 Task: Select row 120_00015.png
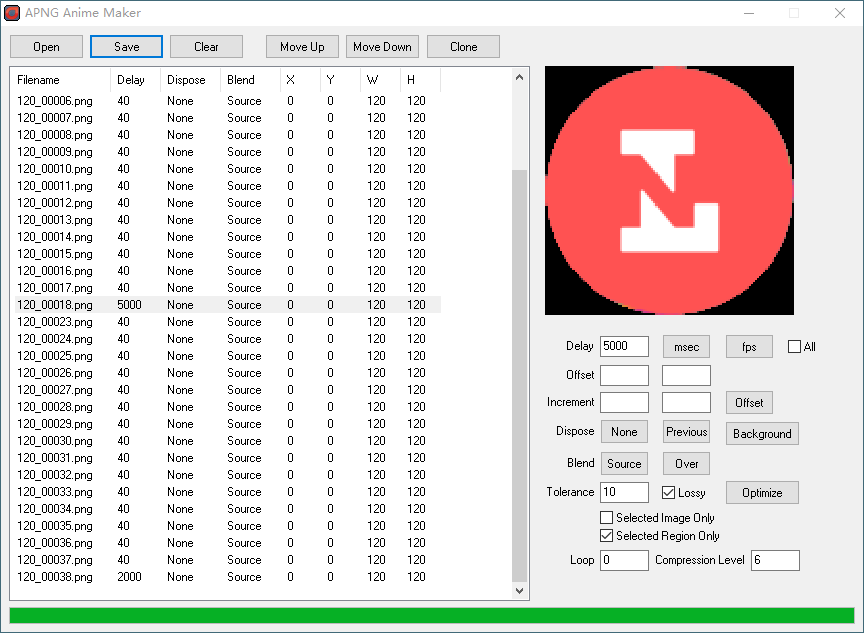click(x=228, y=254)
